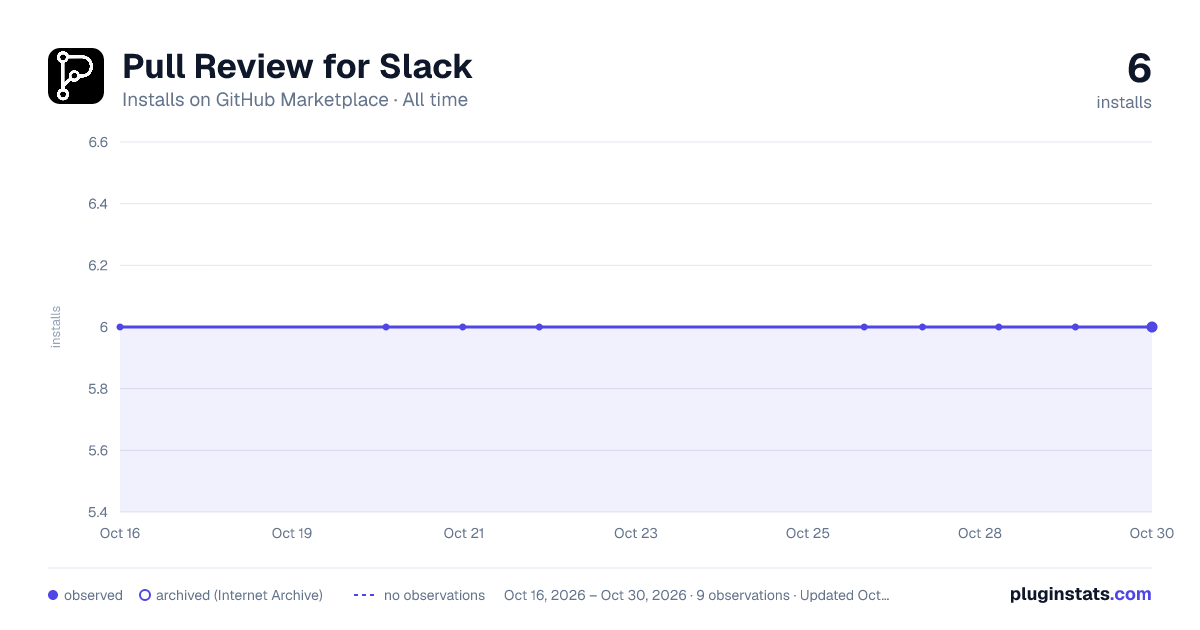Click the Pull Review app logo icon

[x=76, y=76]
